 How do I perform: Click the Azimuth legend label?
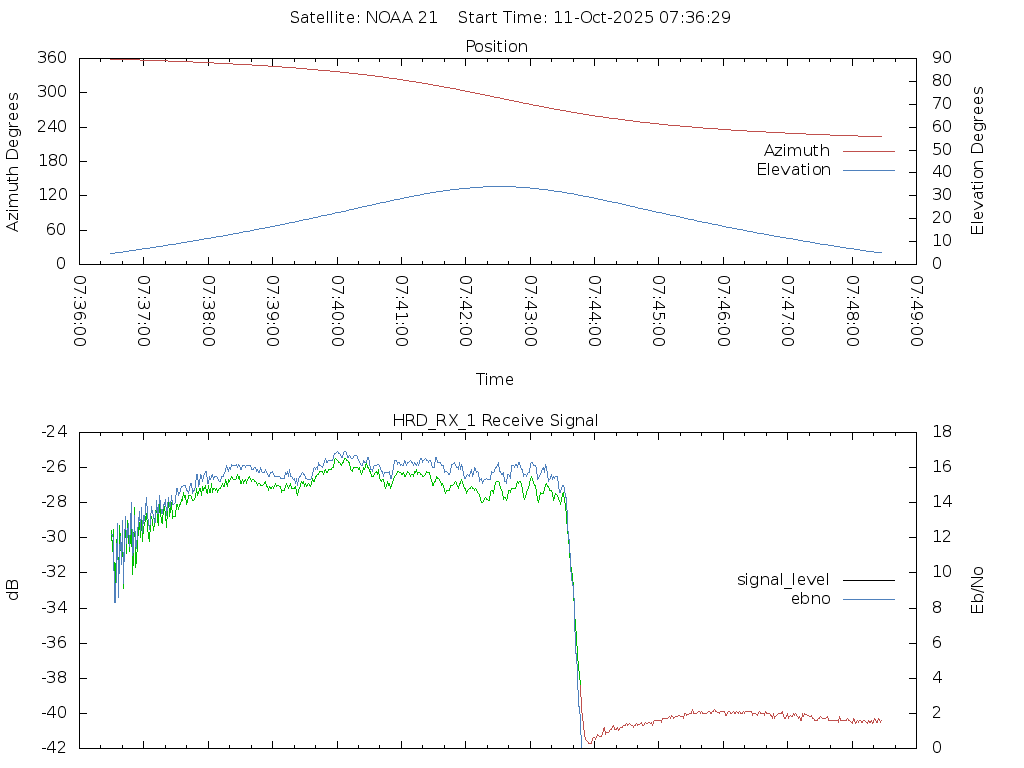pos(796,151)
